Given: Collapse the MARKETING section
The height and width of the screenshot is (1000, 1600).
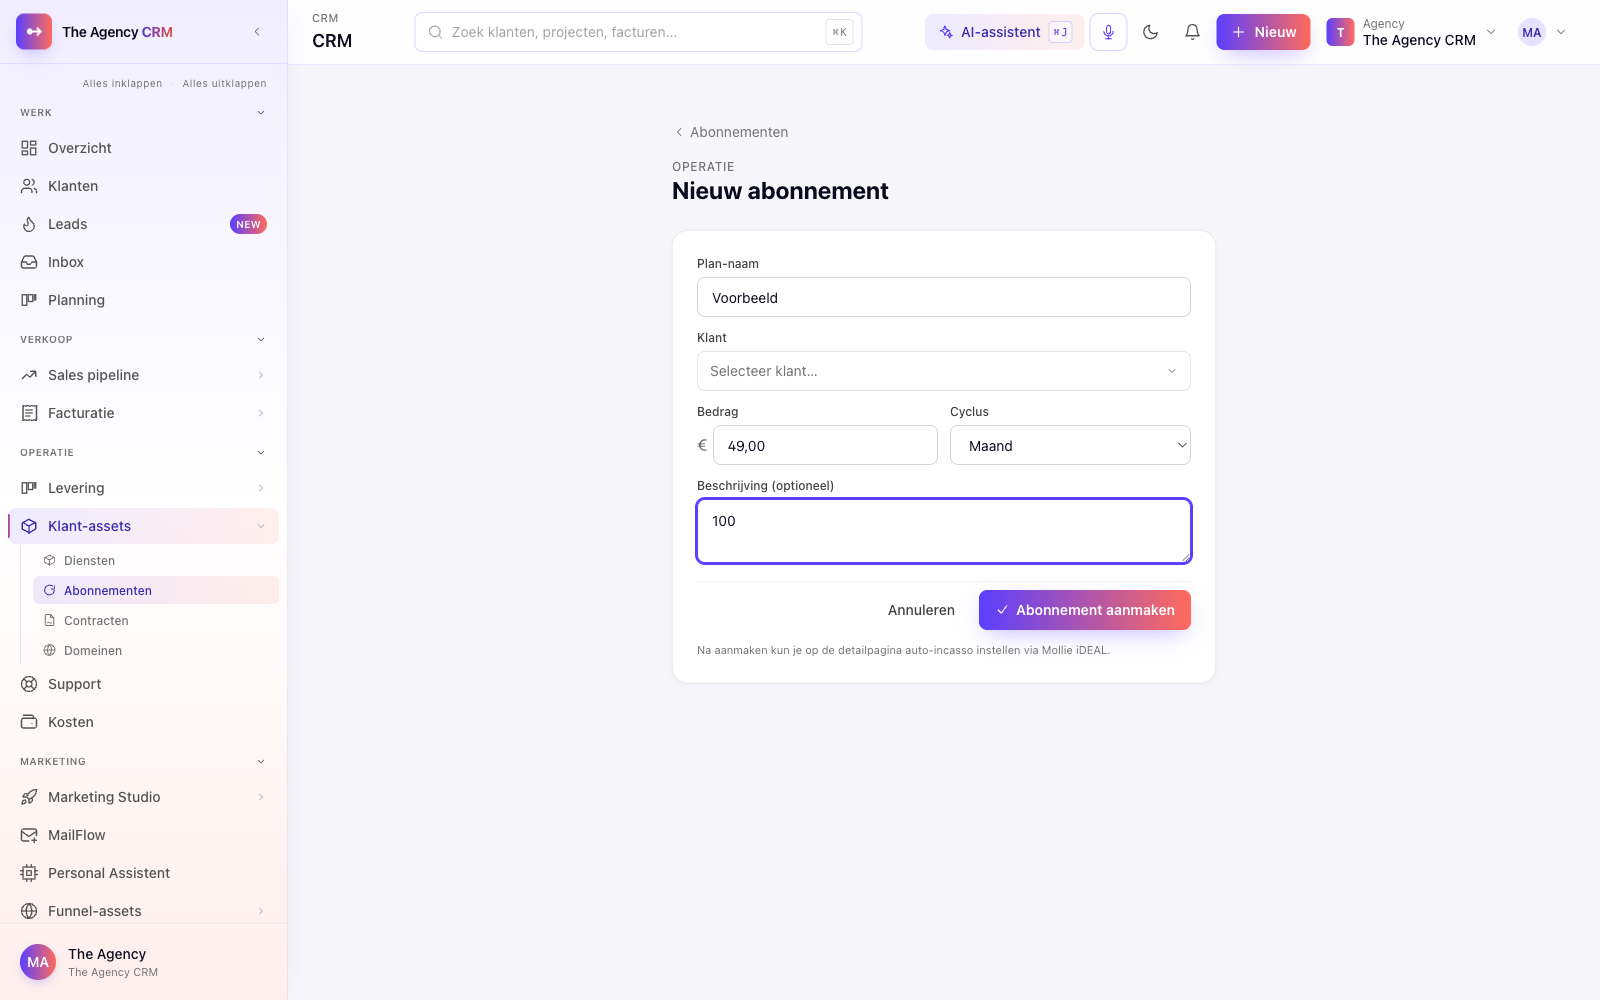Looking at the screenshot, I should [261, 762].
